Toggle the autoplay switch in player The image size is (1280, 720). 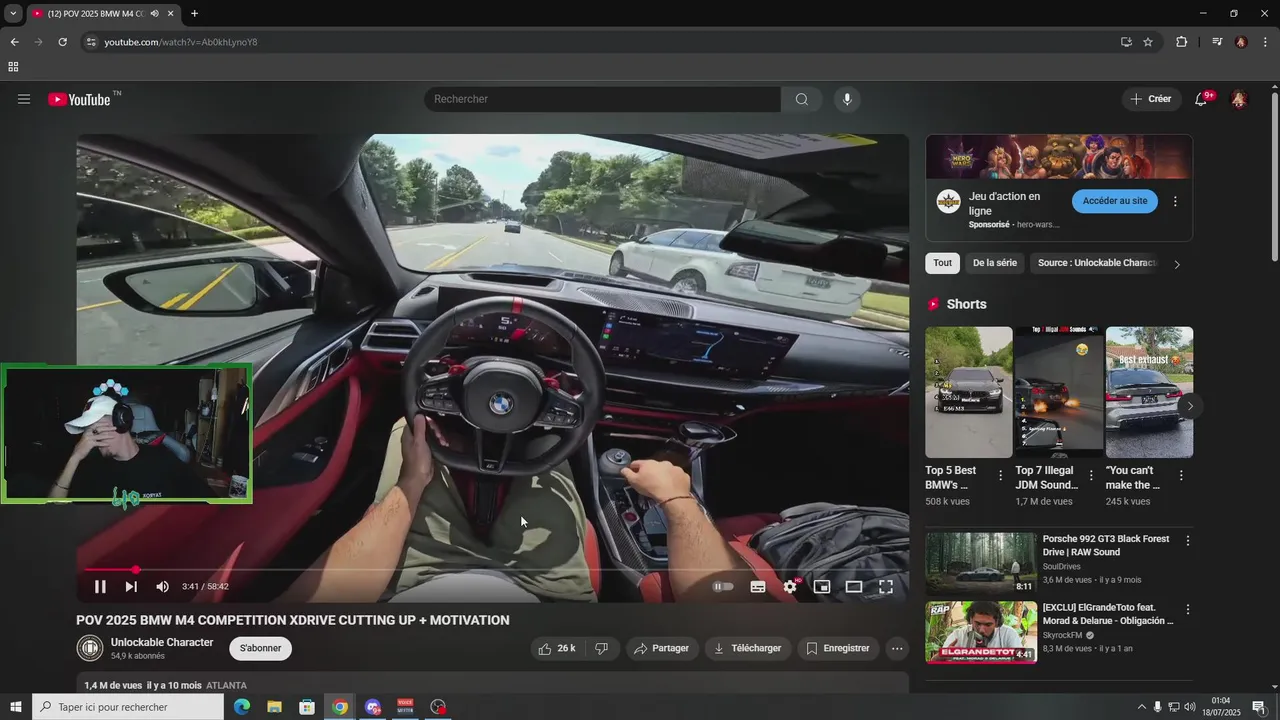tap(723, 587)
